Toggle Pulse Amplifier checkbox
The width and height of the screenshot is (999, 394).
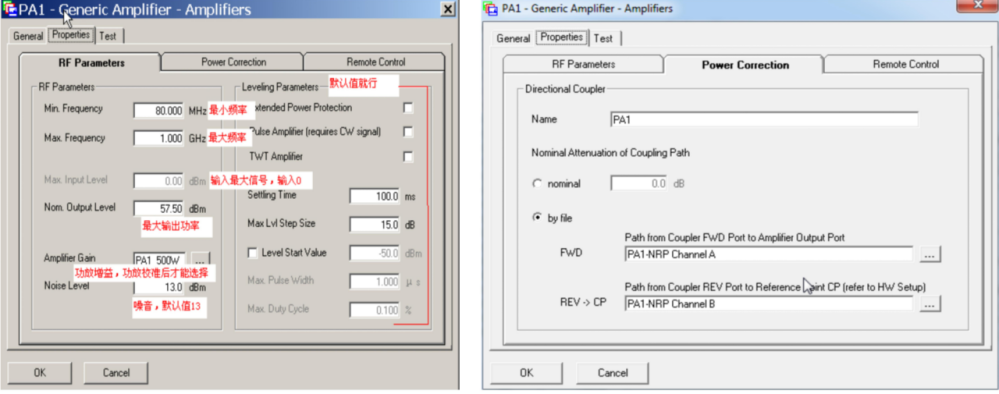(408, 132)
